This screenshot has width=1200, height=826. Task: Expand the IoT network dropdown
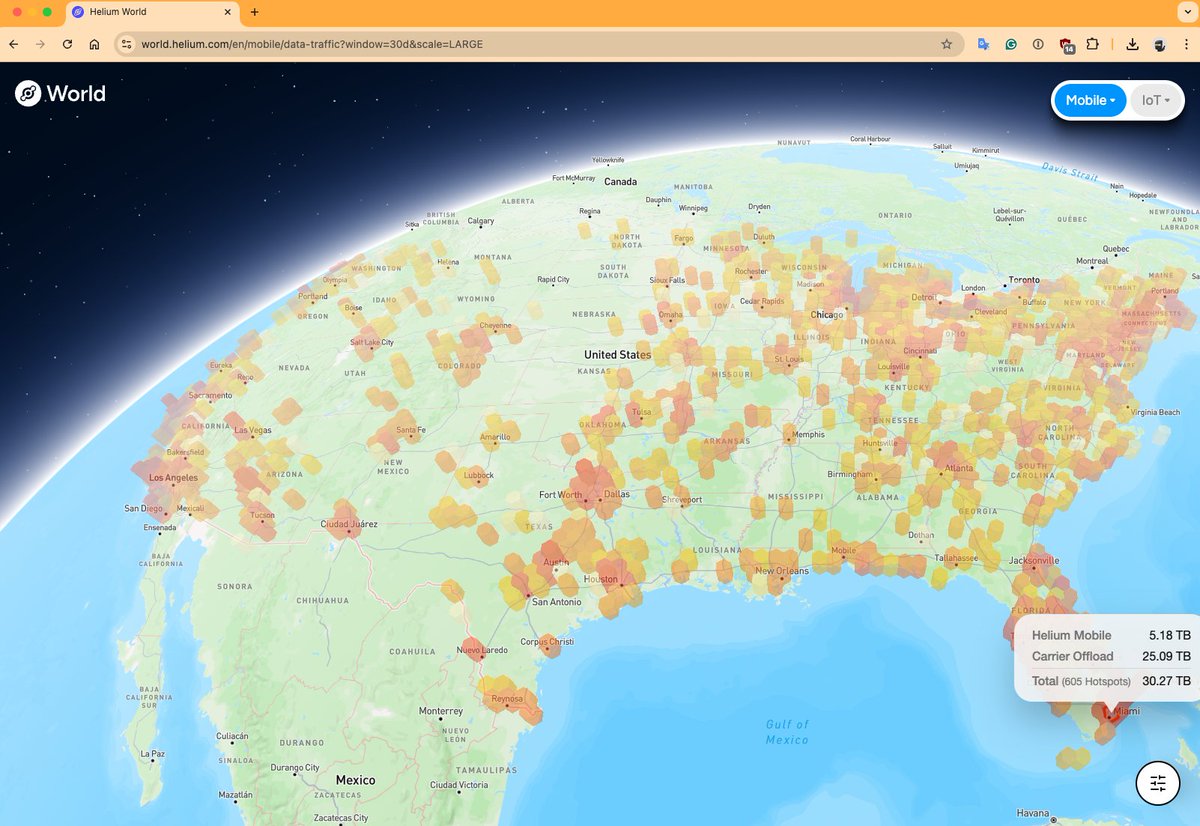pyautogui.click(x=1156, y=100)
